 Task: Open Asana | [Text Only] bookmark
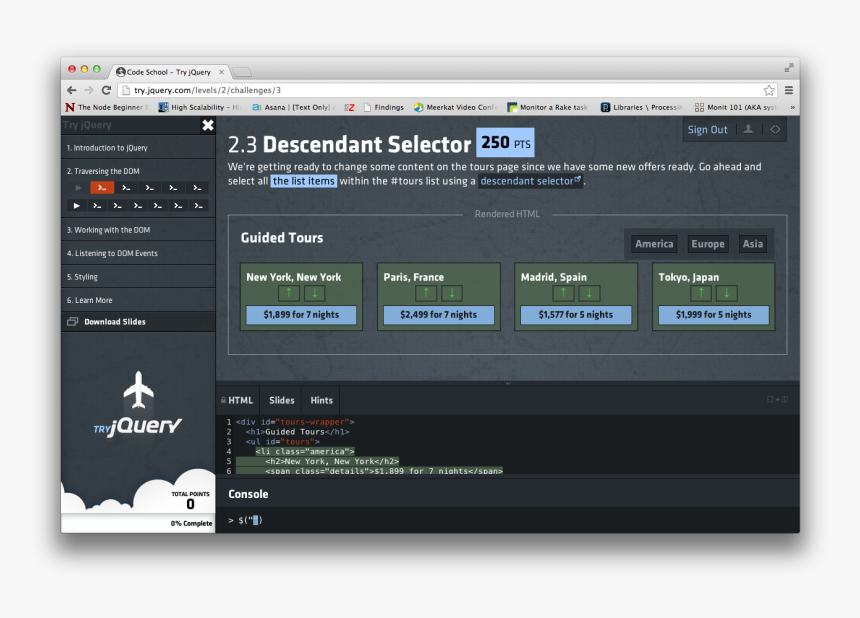pyautogui.click(x=291, y=107)
